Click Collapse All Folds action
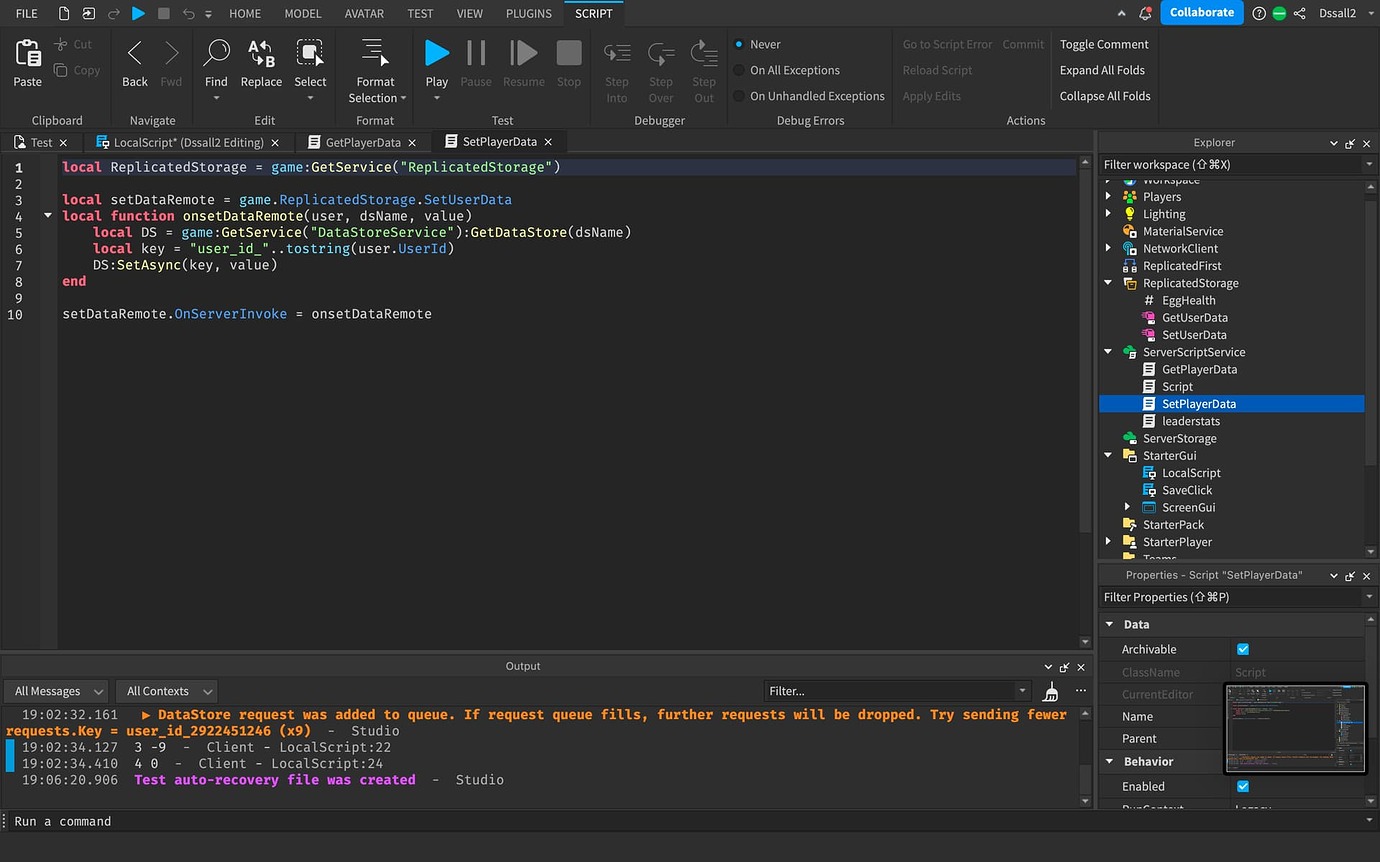1380x862 pixels. (x=1105, y=96)
